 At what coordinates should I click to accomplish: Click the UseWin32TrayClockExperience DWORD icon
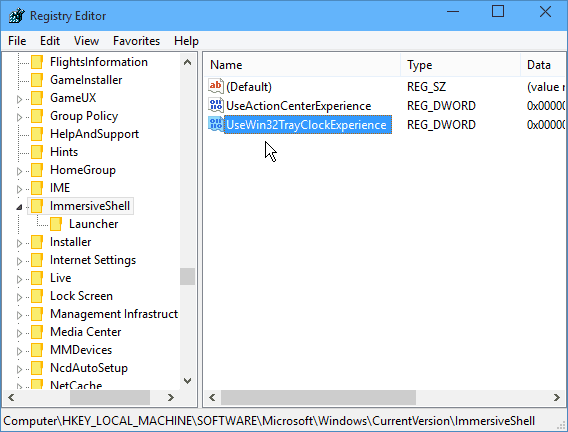[216, 124]
